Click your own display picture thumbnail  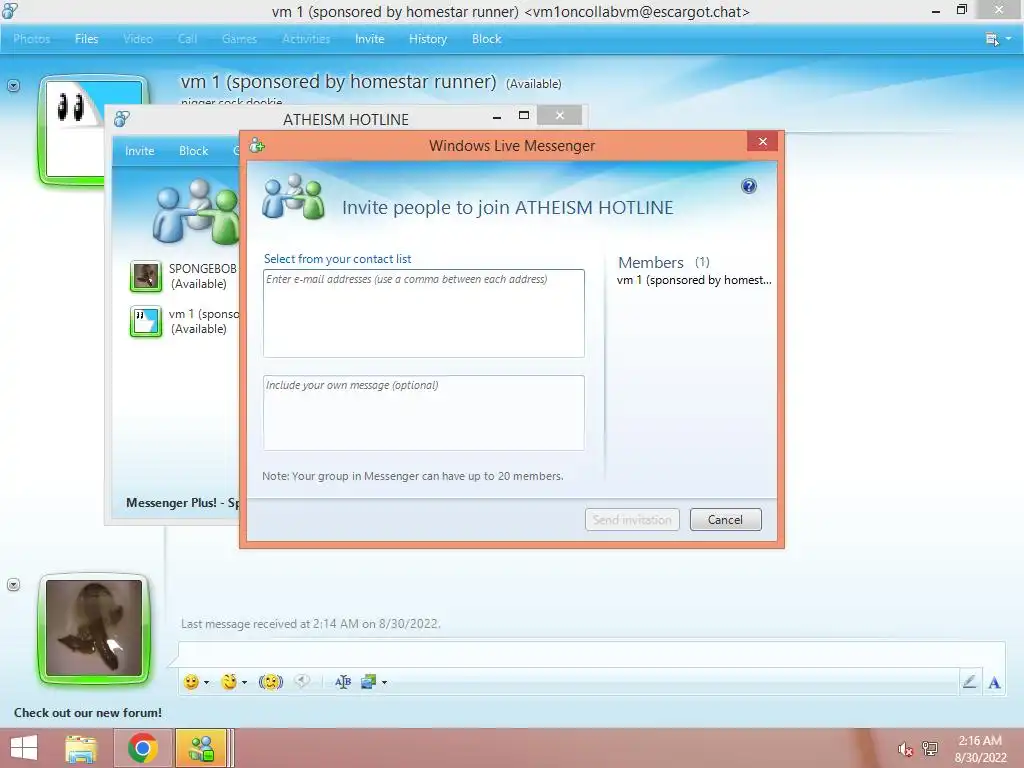[94, 628]
